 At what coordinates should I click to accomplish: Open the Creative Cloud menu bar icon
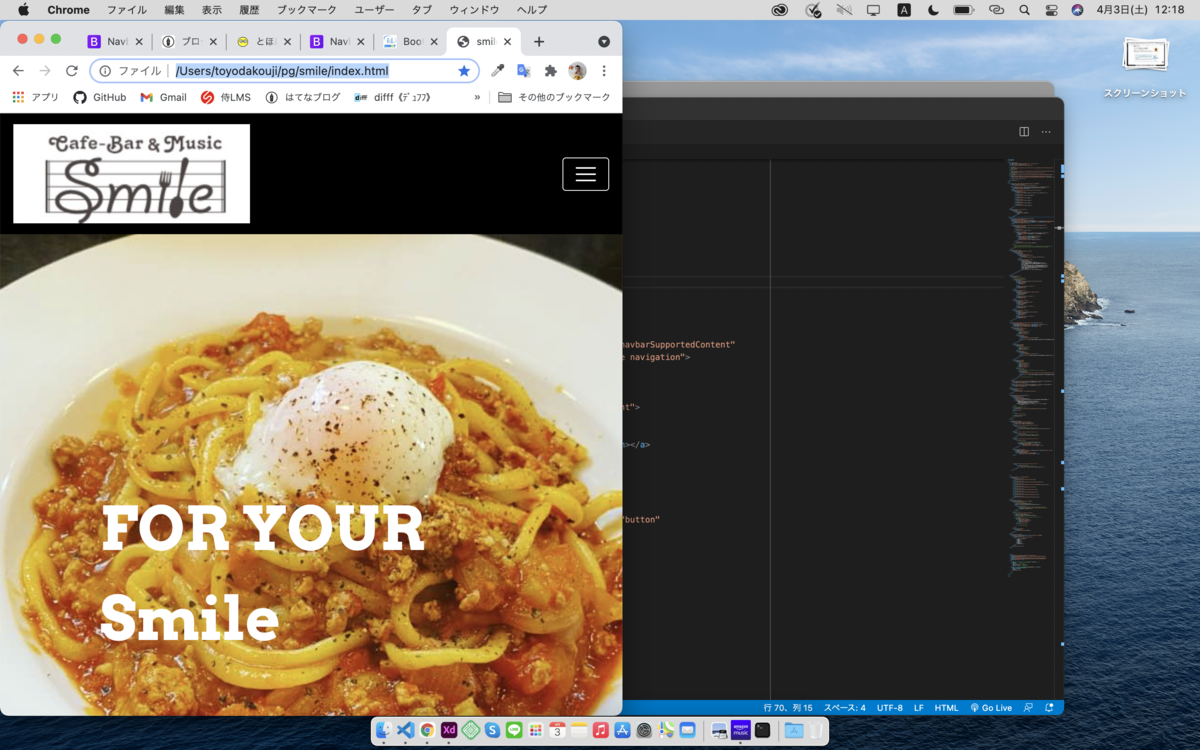pos(780,10)
